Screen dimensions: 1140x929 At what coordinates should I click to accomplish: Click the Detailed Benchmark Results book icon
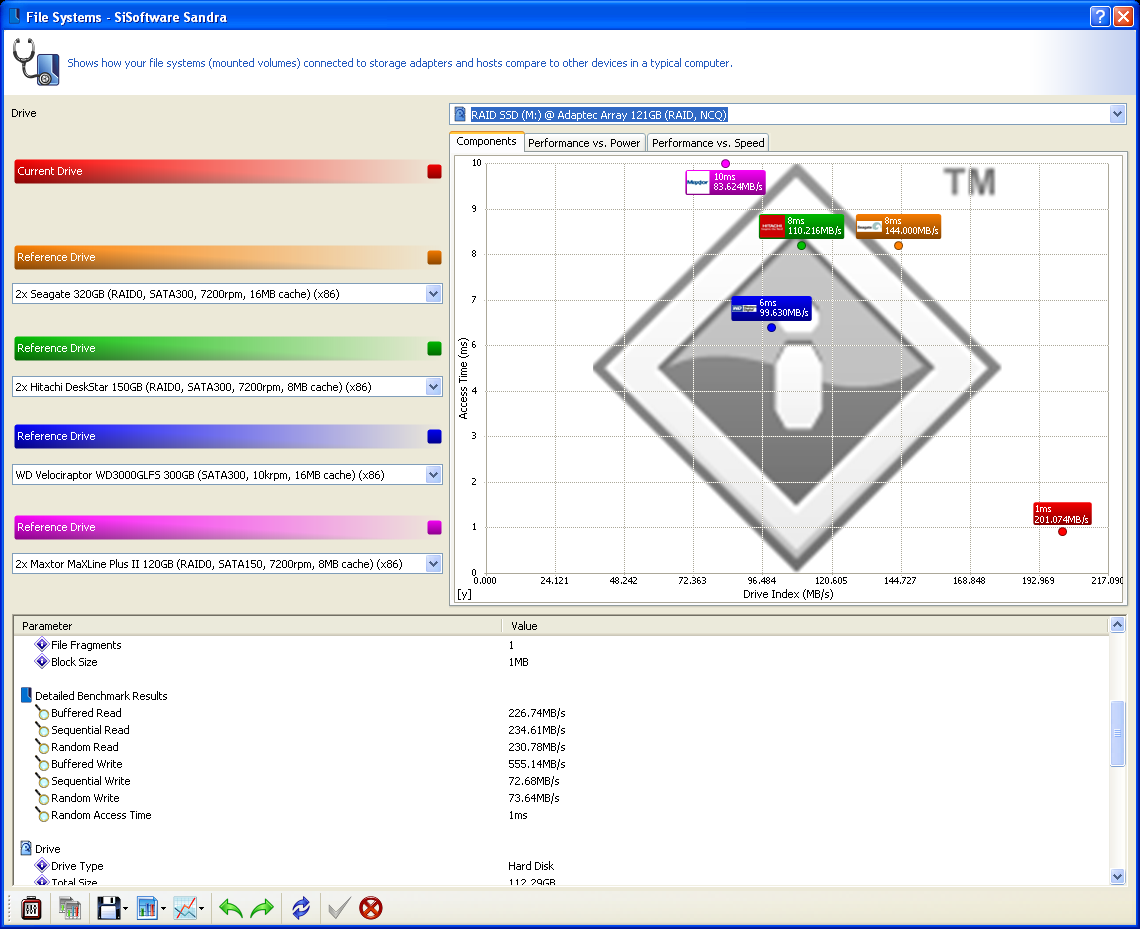coord(26,696)
